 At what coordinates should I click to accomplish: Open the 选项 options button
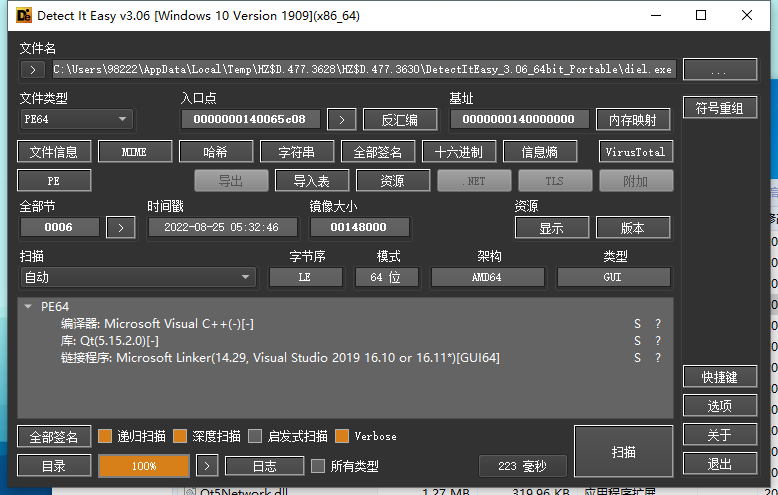point(720,406)
